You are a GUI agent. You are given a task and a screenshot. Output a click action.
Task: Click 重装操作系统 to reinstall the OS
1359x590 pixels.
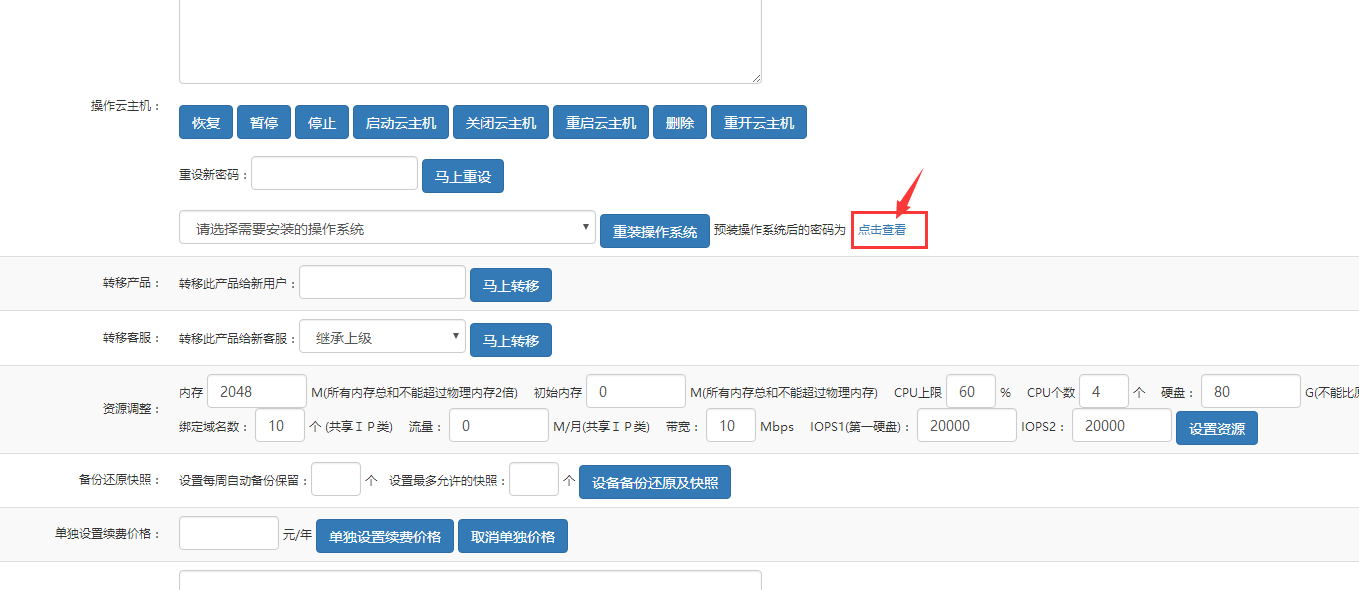654,229
